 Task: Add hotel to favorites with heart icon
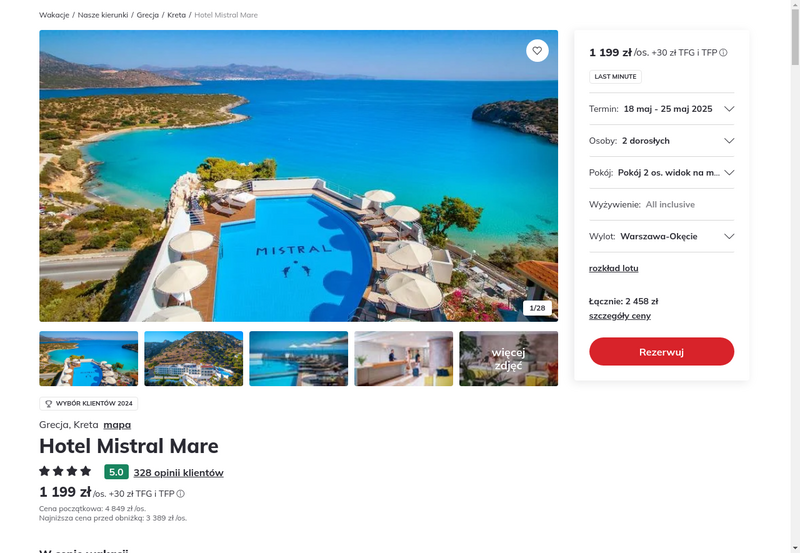point(537,51)
